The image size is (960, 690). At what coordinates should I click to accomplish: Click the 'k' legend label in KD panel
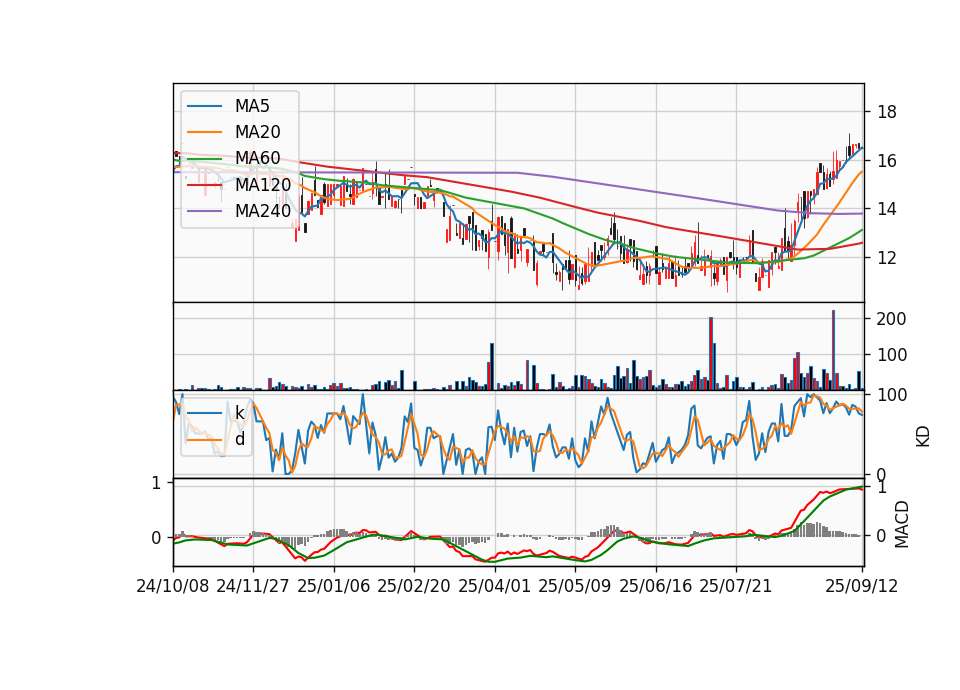[239, 413]
